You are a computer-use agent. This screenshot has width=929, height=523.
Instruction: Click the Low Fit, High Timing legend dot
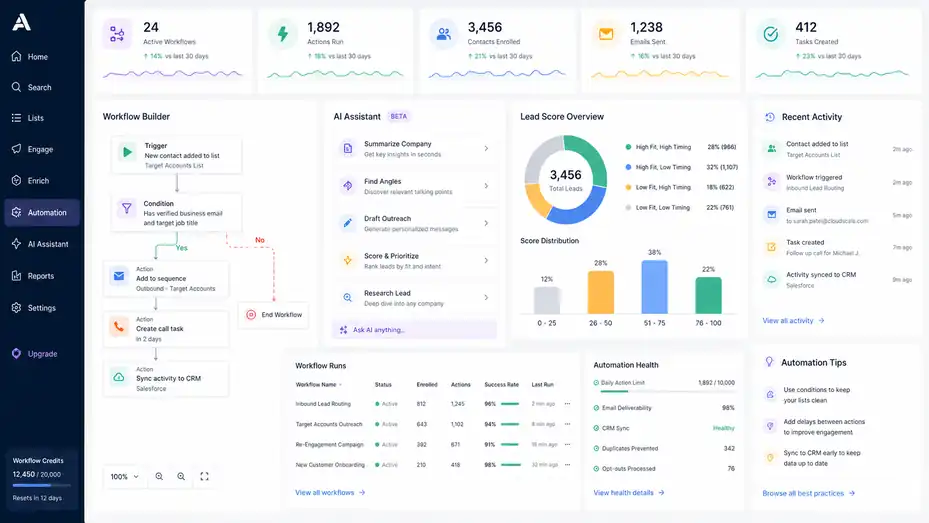click(x=628, y=187)
